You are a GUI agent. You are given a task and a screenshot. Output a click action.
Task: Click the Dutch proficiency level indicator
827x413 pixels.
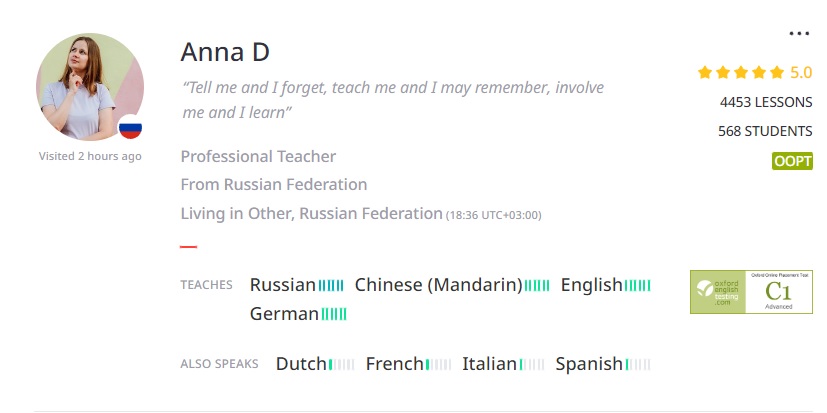342,365
